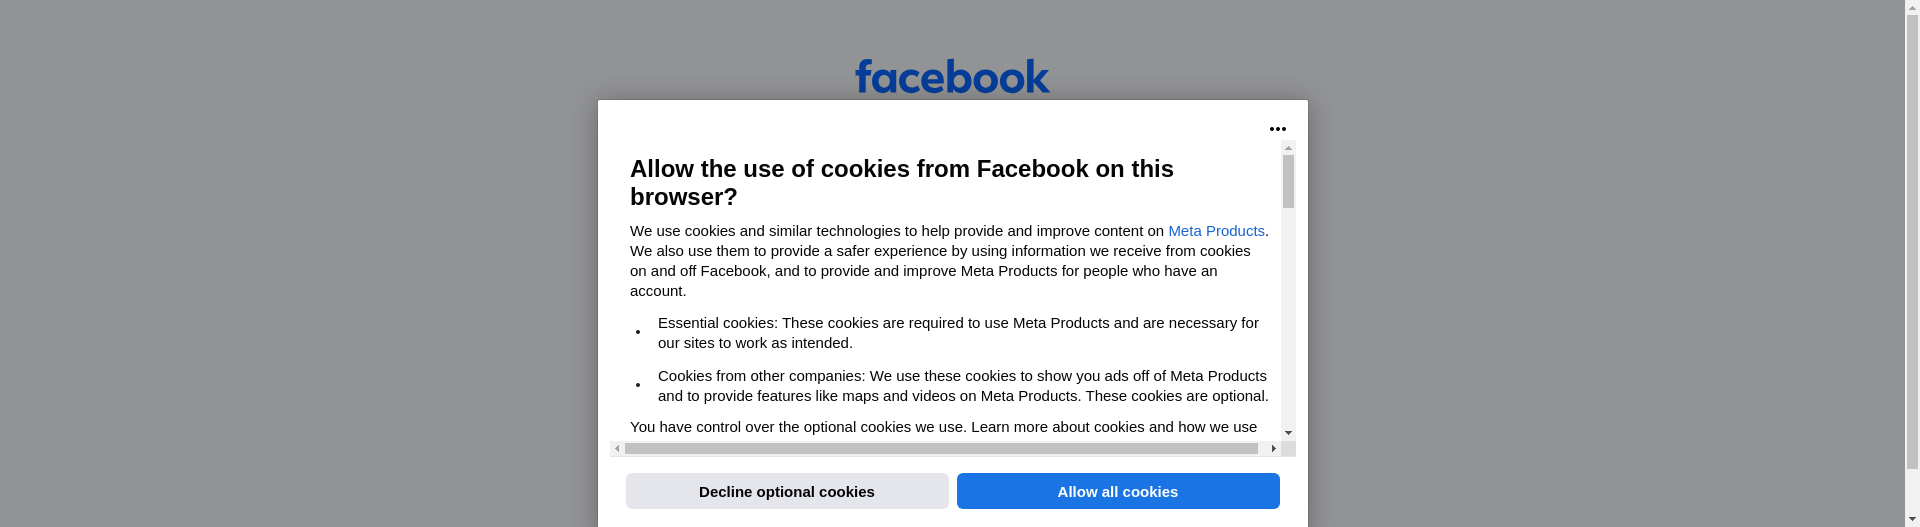
Task: Click the dialog's horizontal scroll right arrow
Action: click(1273, 449)
